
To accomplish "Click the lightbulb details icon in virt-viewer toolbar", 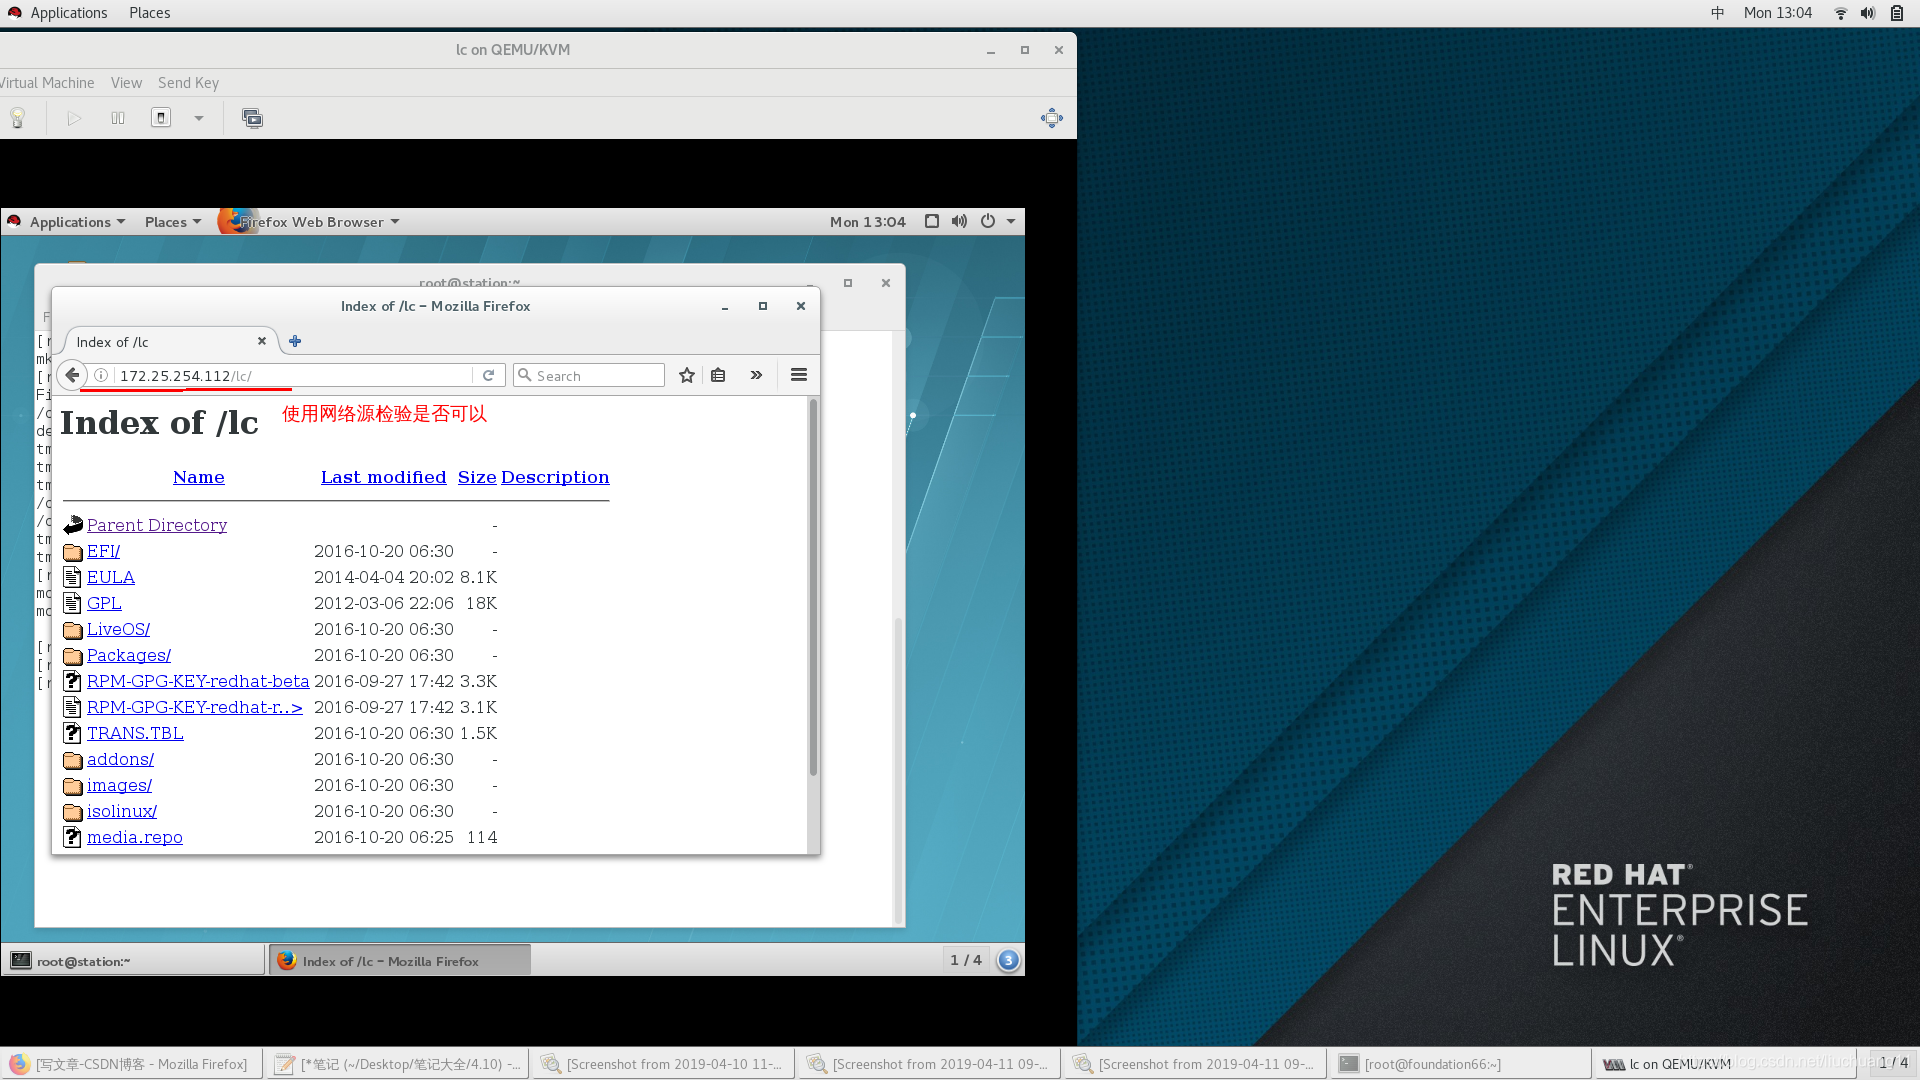I will (17, 118).
